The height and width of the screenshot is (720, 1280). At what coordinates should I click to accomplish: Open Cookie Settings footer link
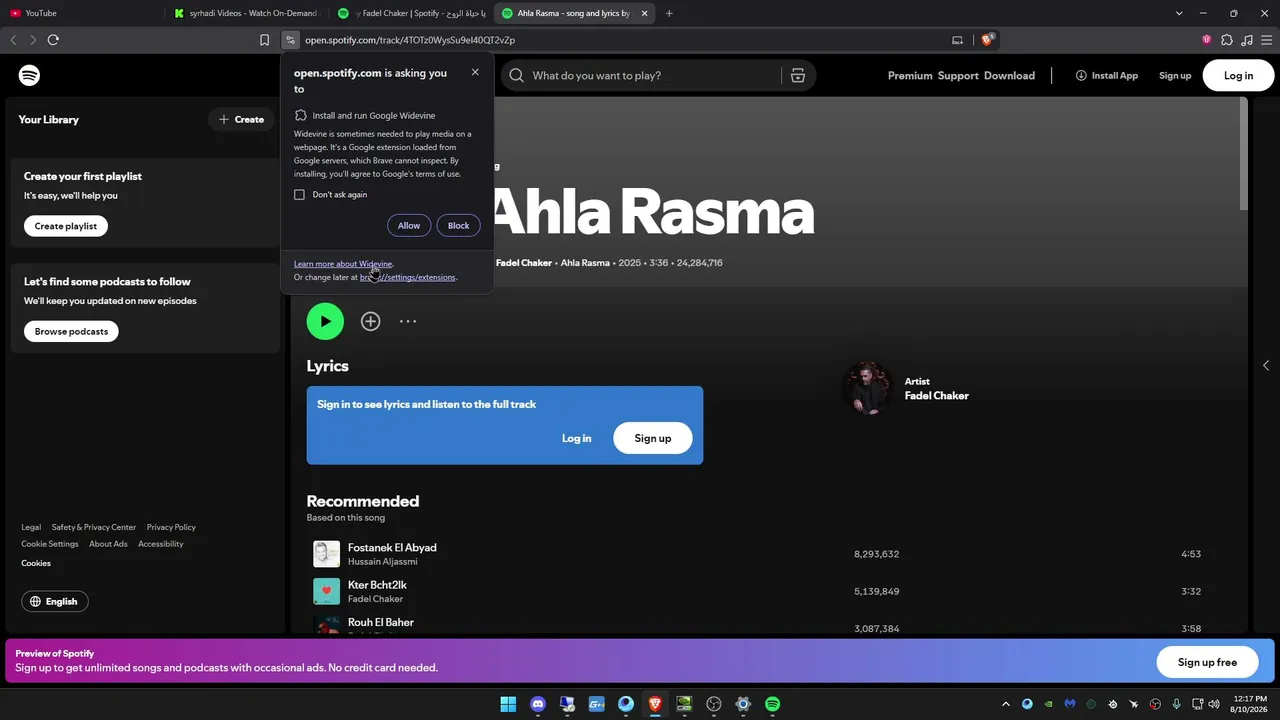[50, 544]
